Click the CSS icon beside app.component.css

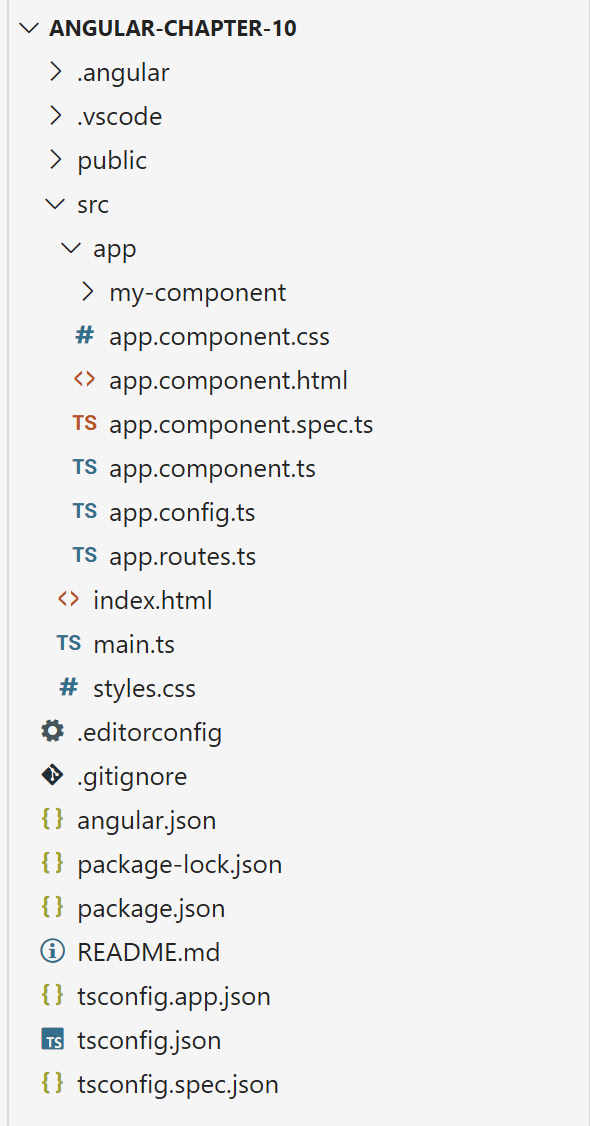pos(83,335)
